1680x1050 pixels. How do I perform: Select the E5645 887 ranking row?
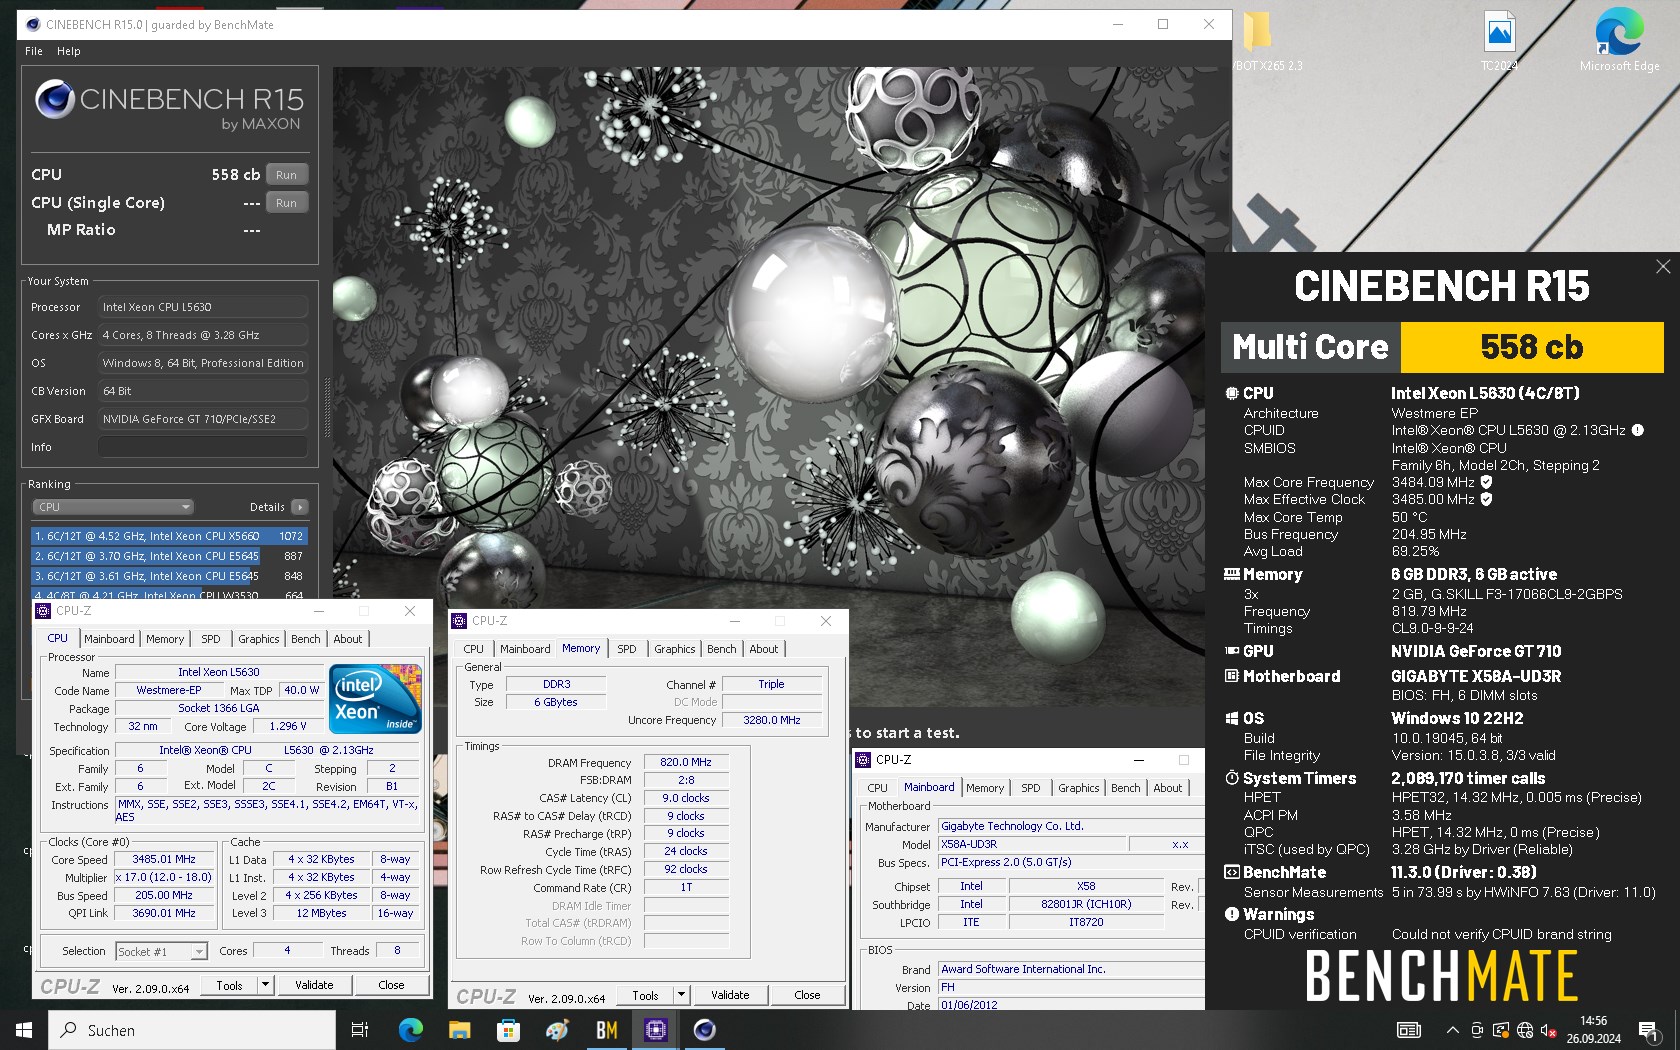coord(169,556)
